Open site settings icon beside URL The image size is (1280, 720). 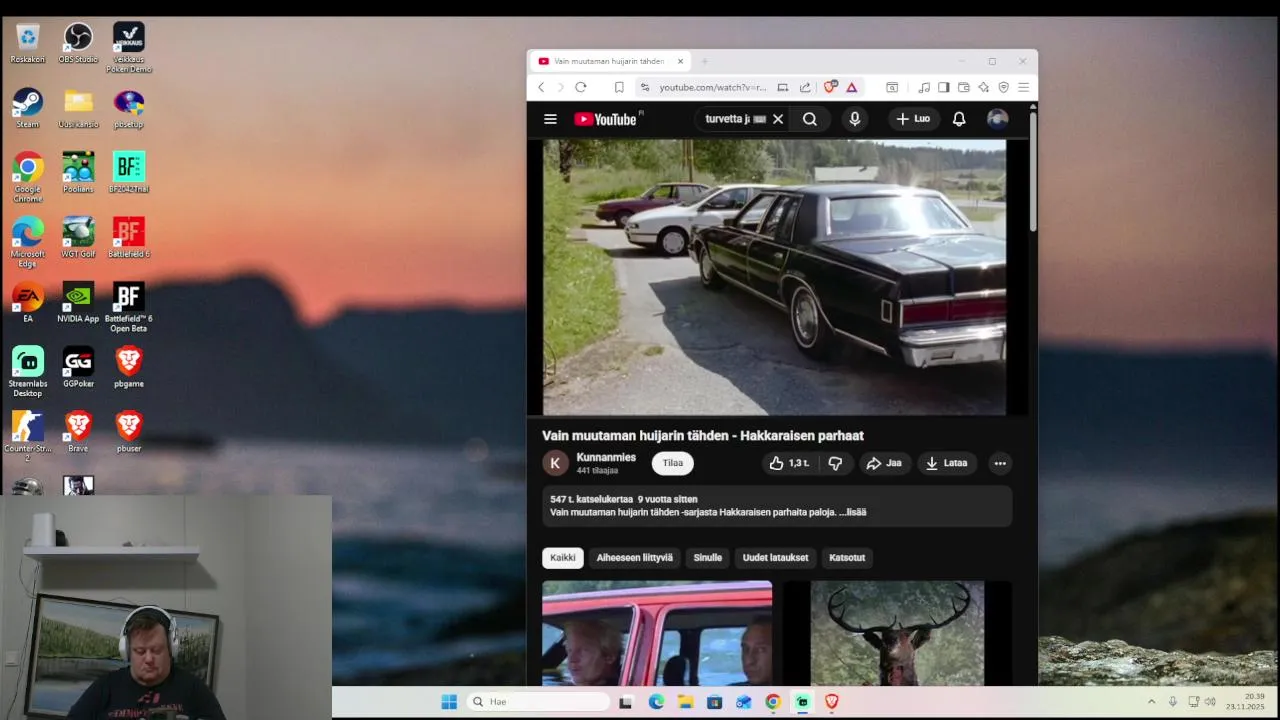[645, 87]
